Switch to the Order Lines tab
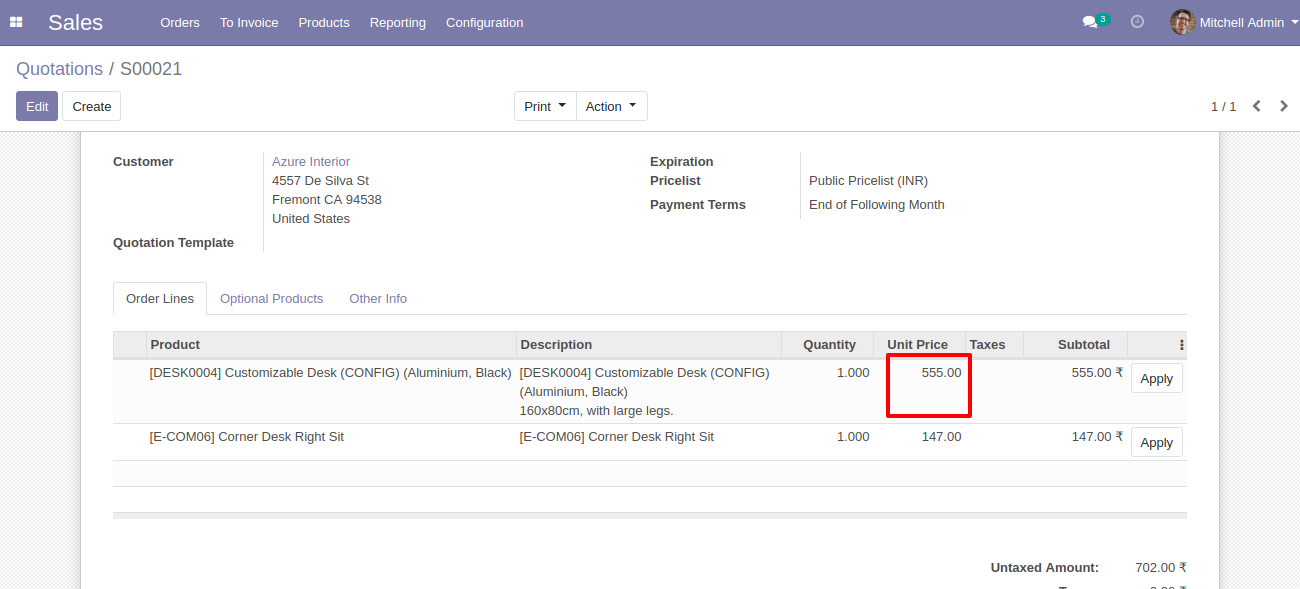This screenshot has height=589, width=1300. point(160,298)
